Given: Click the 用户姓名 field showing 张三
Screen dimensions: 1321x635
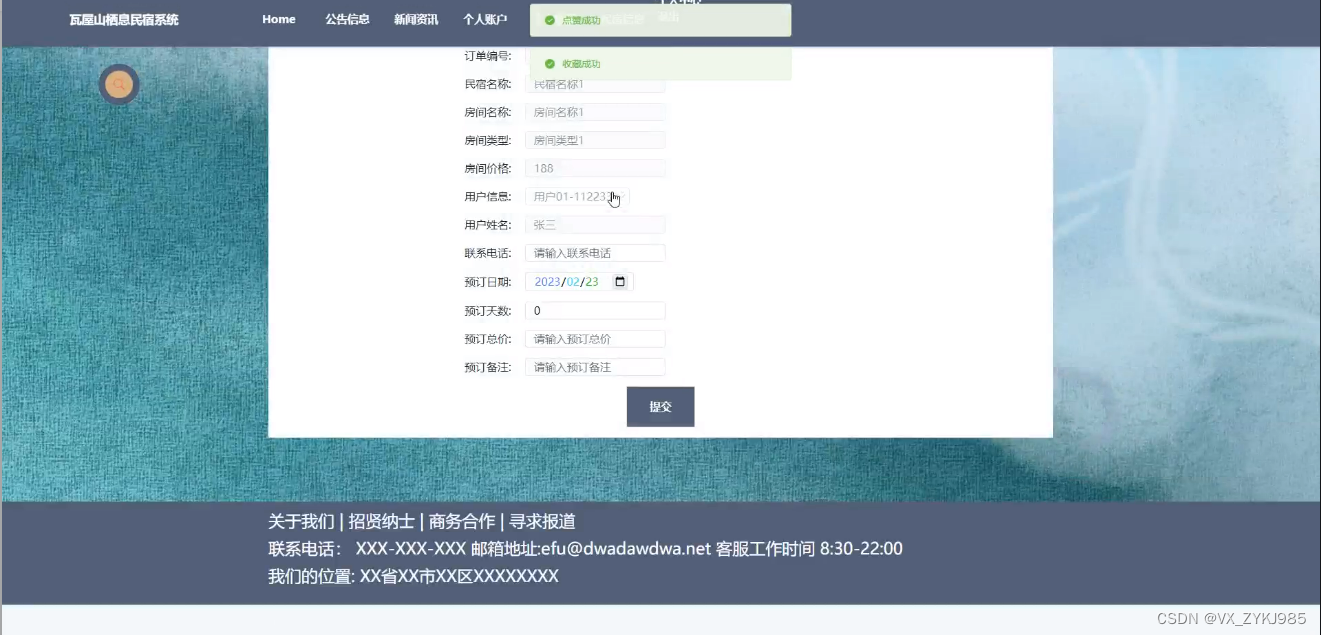Looking at the screenshot, I should 595,225.
